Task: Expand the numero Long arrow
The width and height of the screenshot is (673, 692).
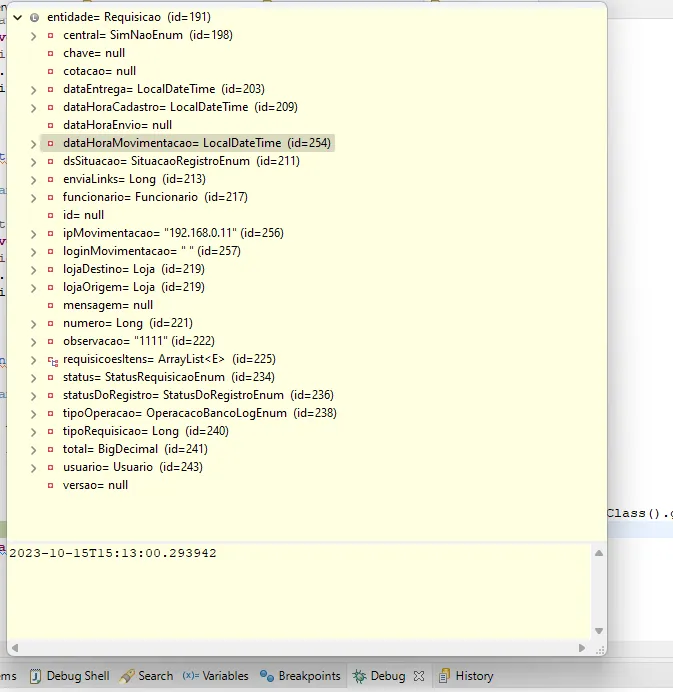Action: click(x=34, y=324)
